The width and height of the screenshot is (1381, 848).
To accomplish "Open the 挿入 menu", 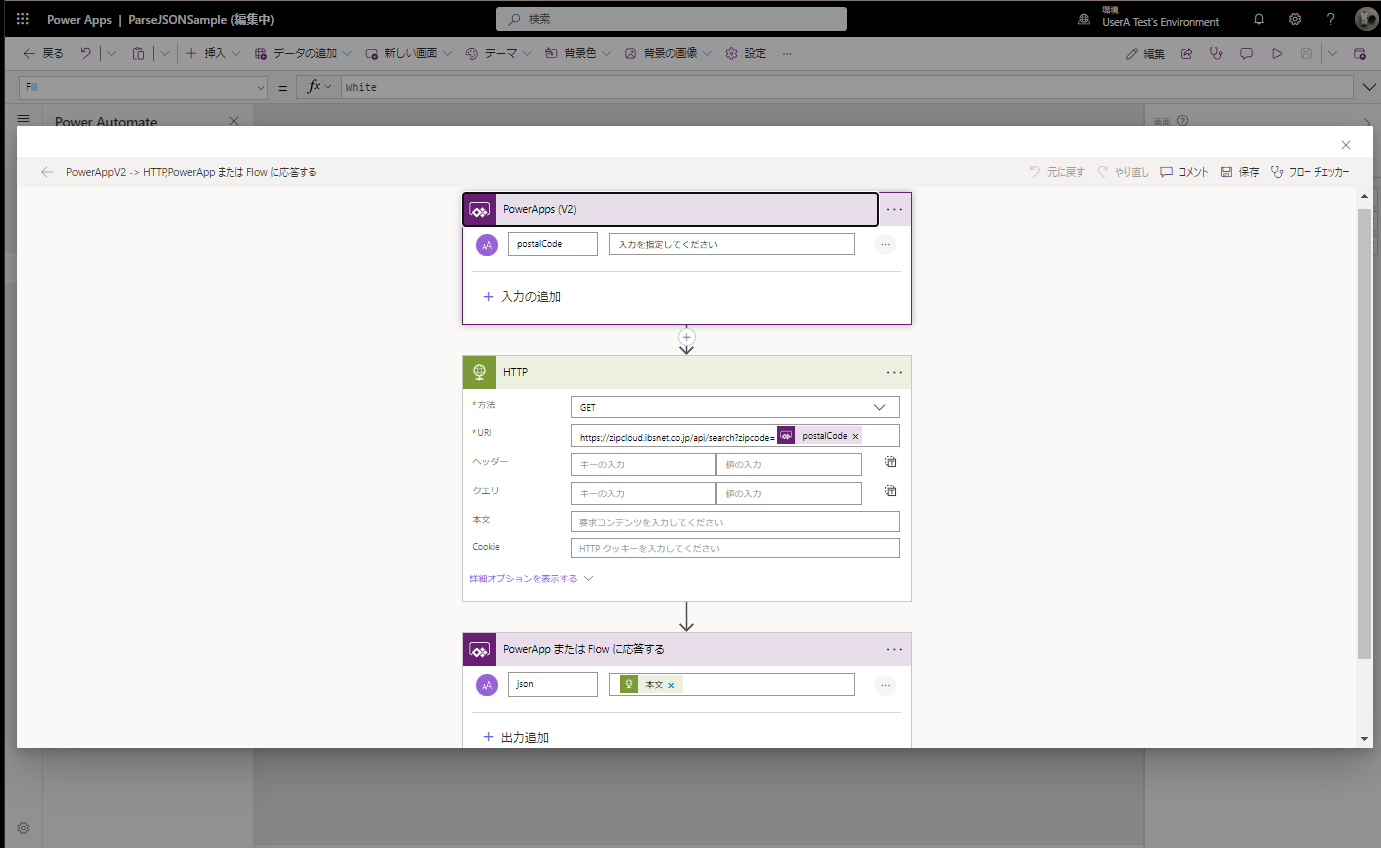I will (212, 53).
